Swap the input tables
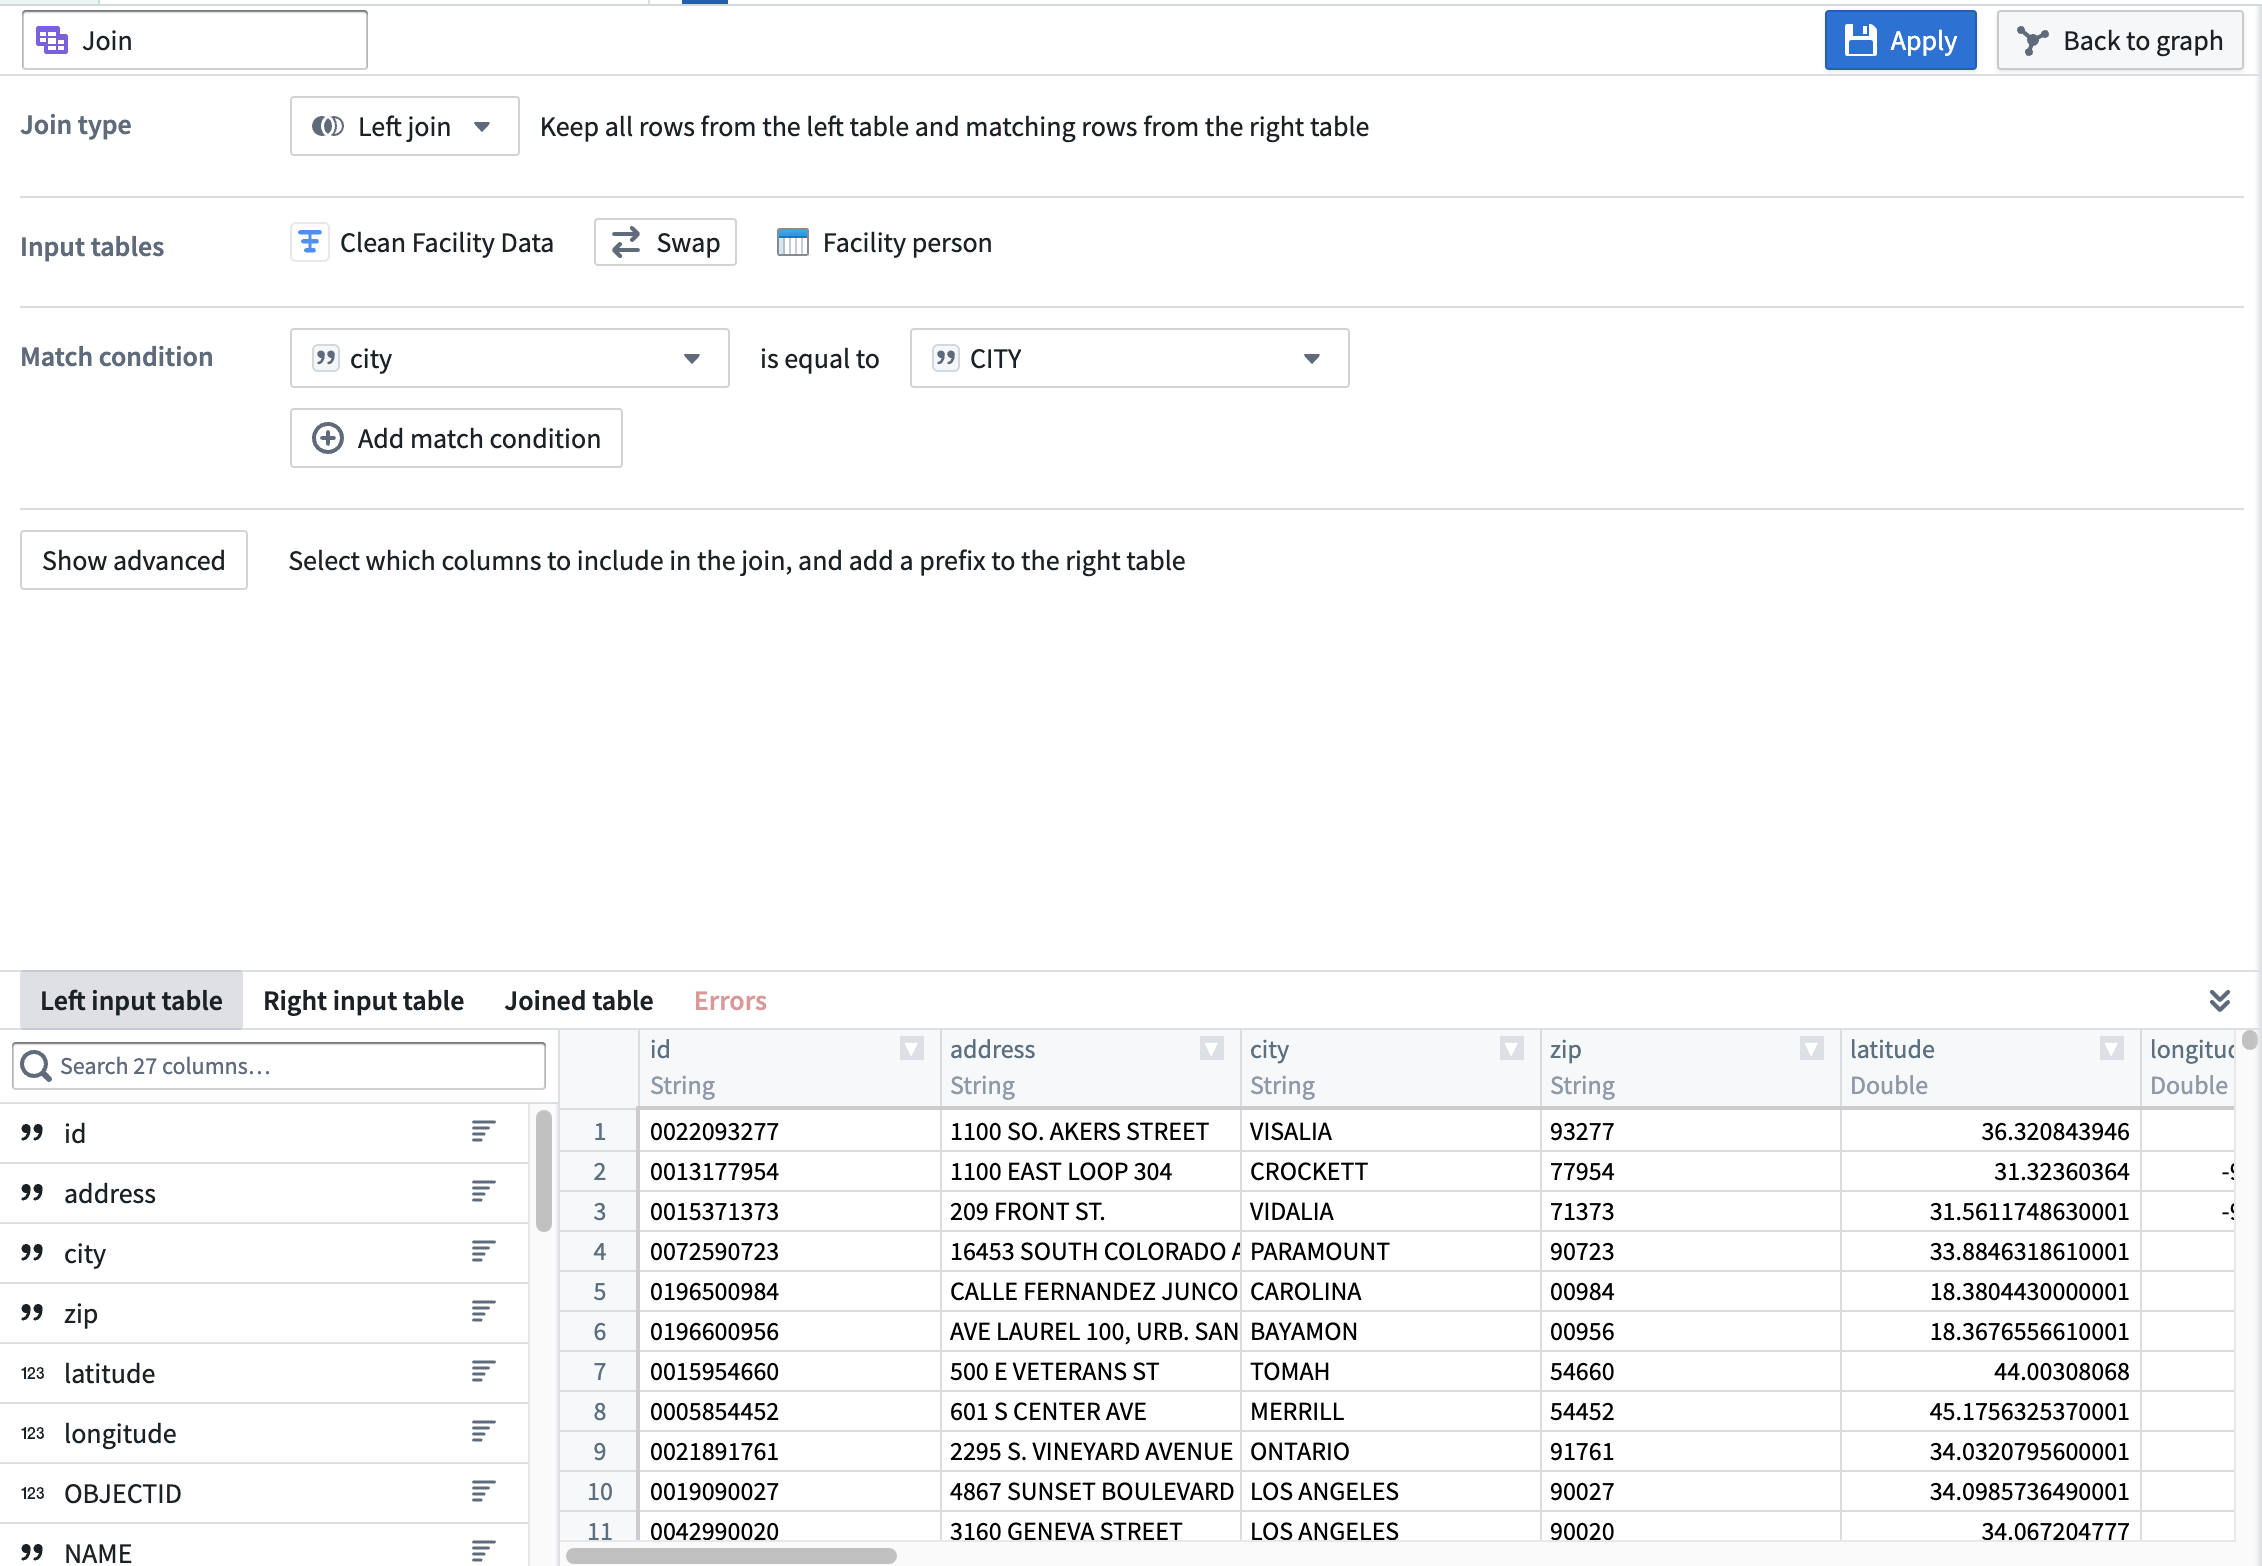2262x1566 pixels. [x=665, y=242]
